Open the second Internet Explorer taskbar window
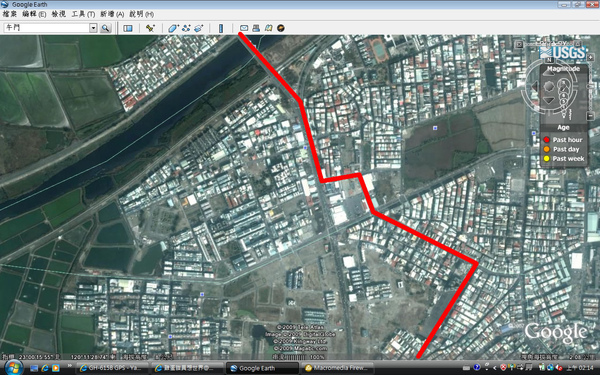The width and height of the screenshot is (600, 375). coord(186,368)
